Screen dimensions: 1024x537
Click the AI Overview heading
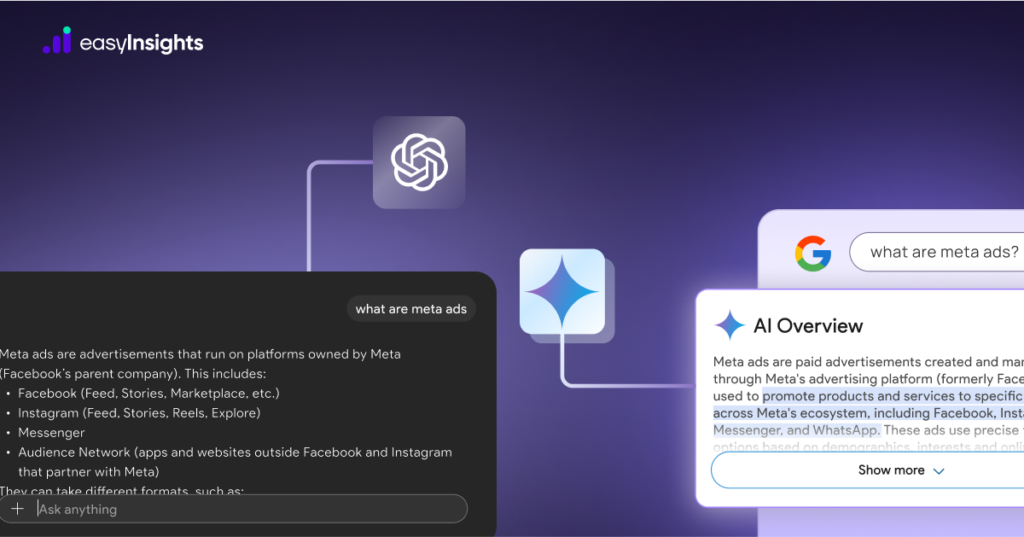pos(808,325)
